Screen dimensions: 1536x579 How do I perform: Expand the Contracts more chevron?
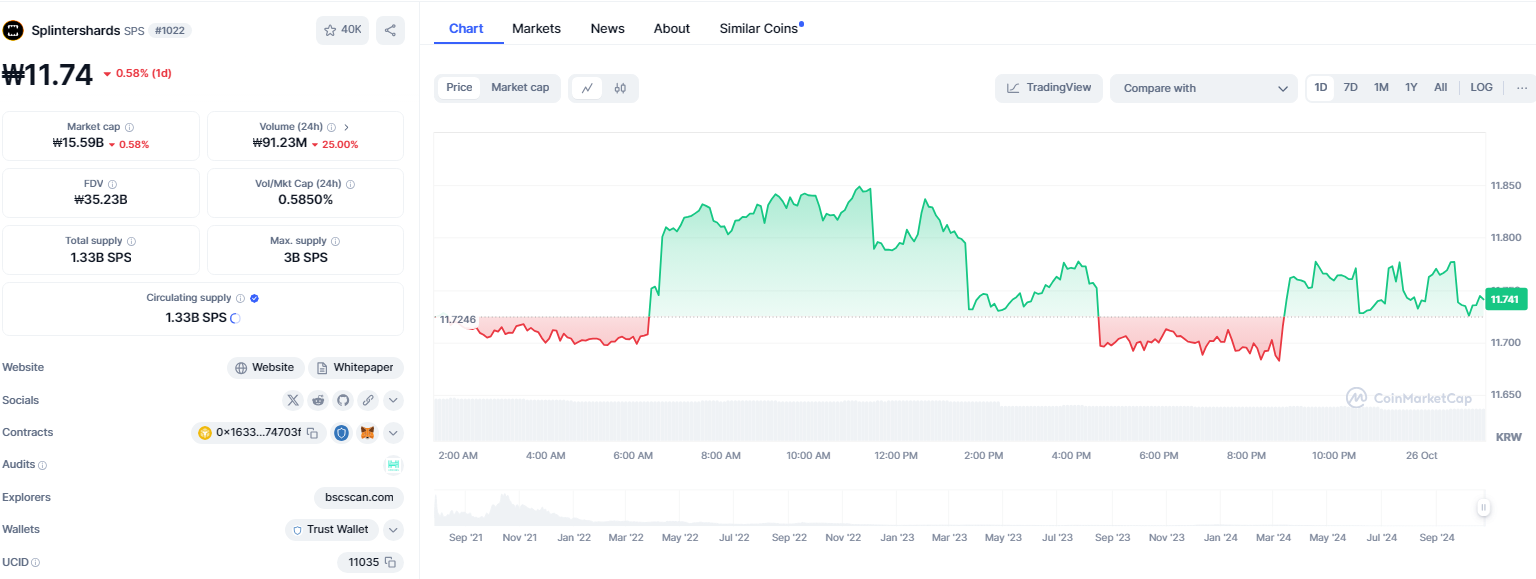(x=394, y=433)
